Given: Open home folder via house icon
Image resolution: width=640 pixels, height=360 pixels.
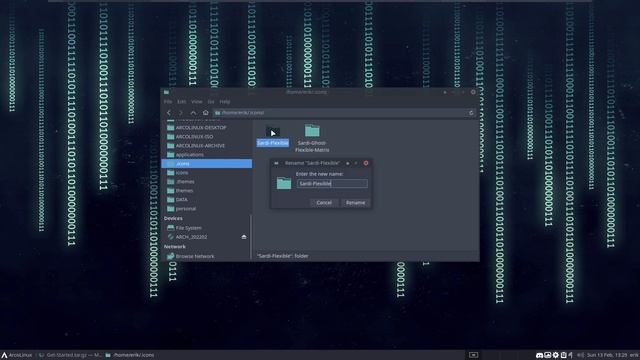Looking at the screenshot, I should 205,113.
